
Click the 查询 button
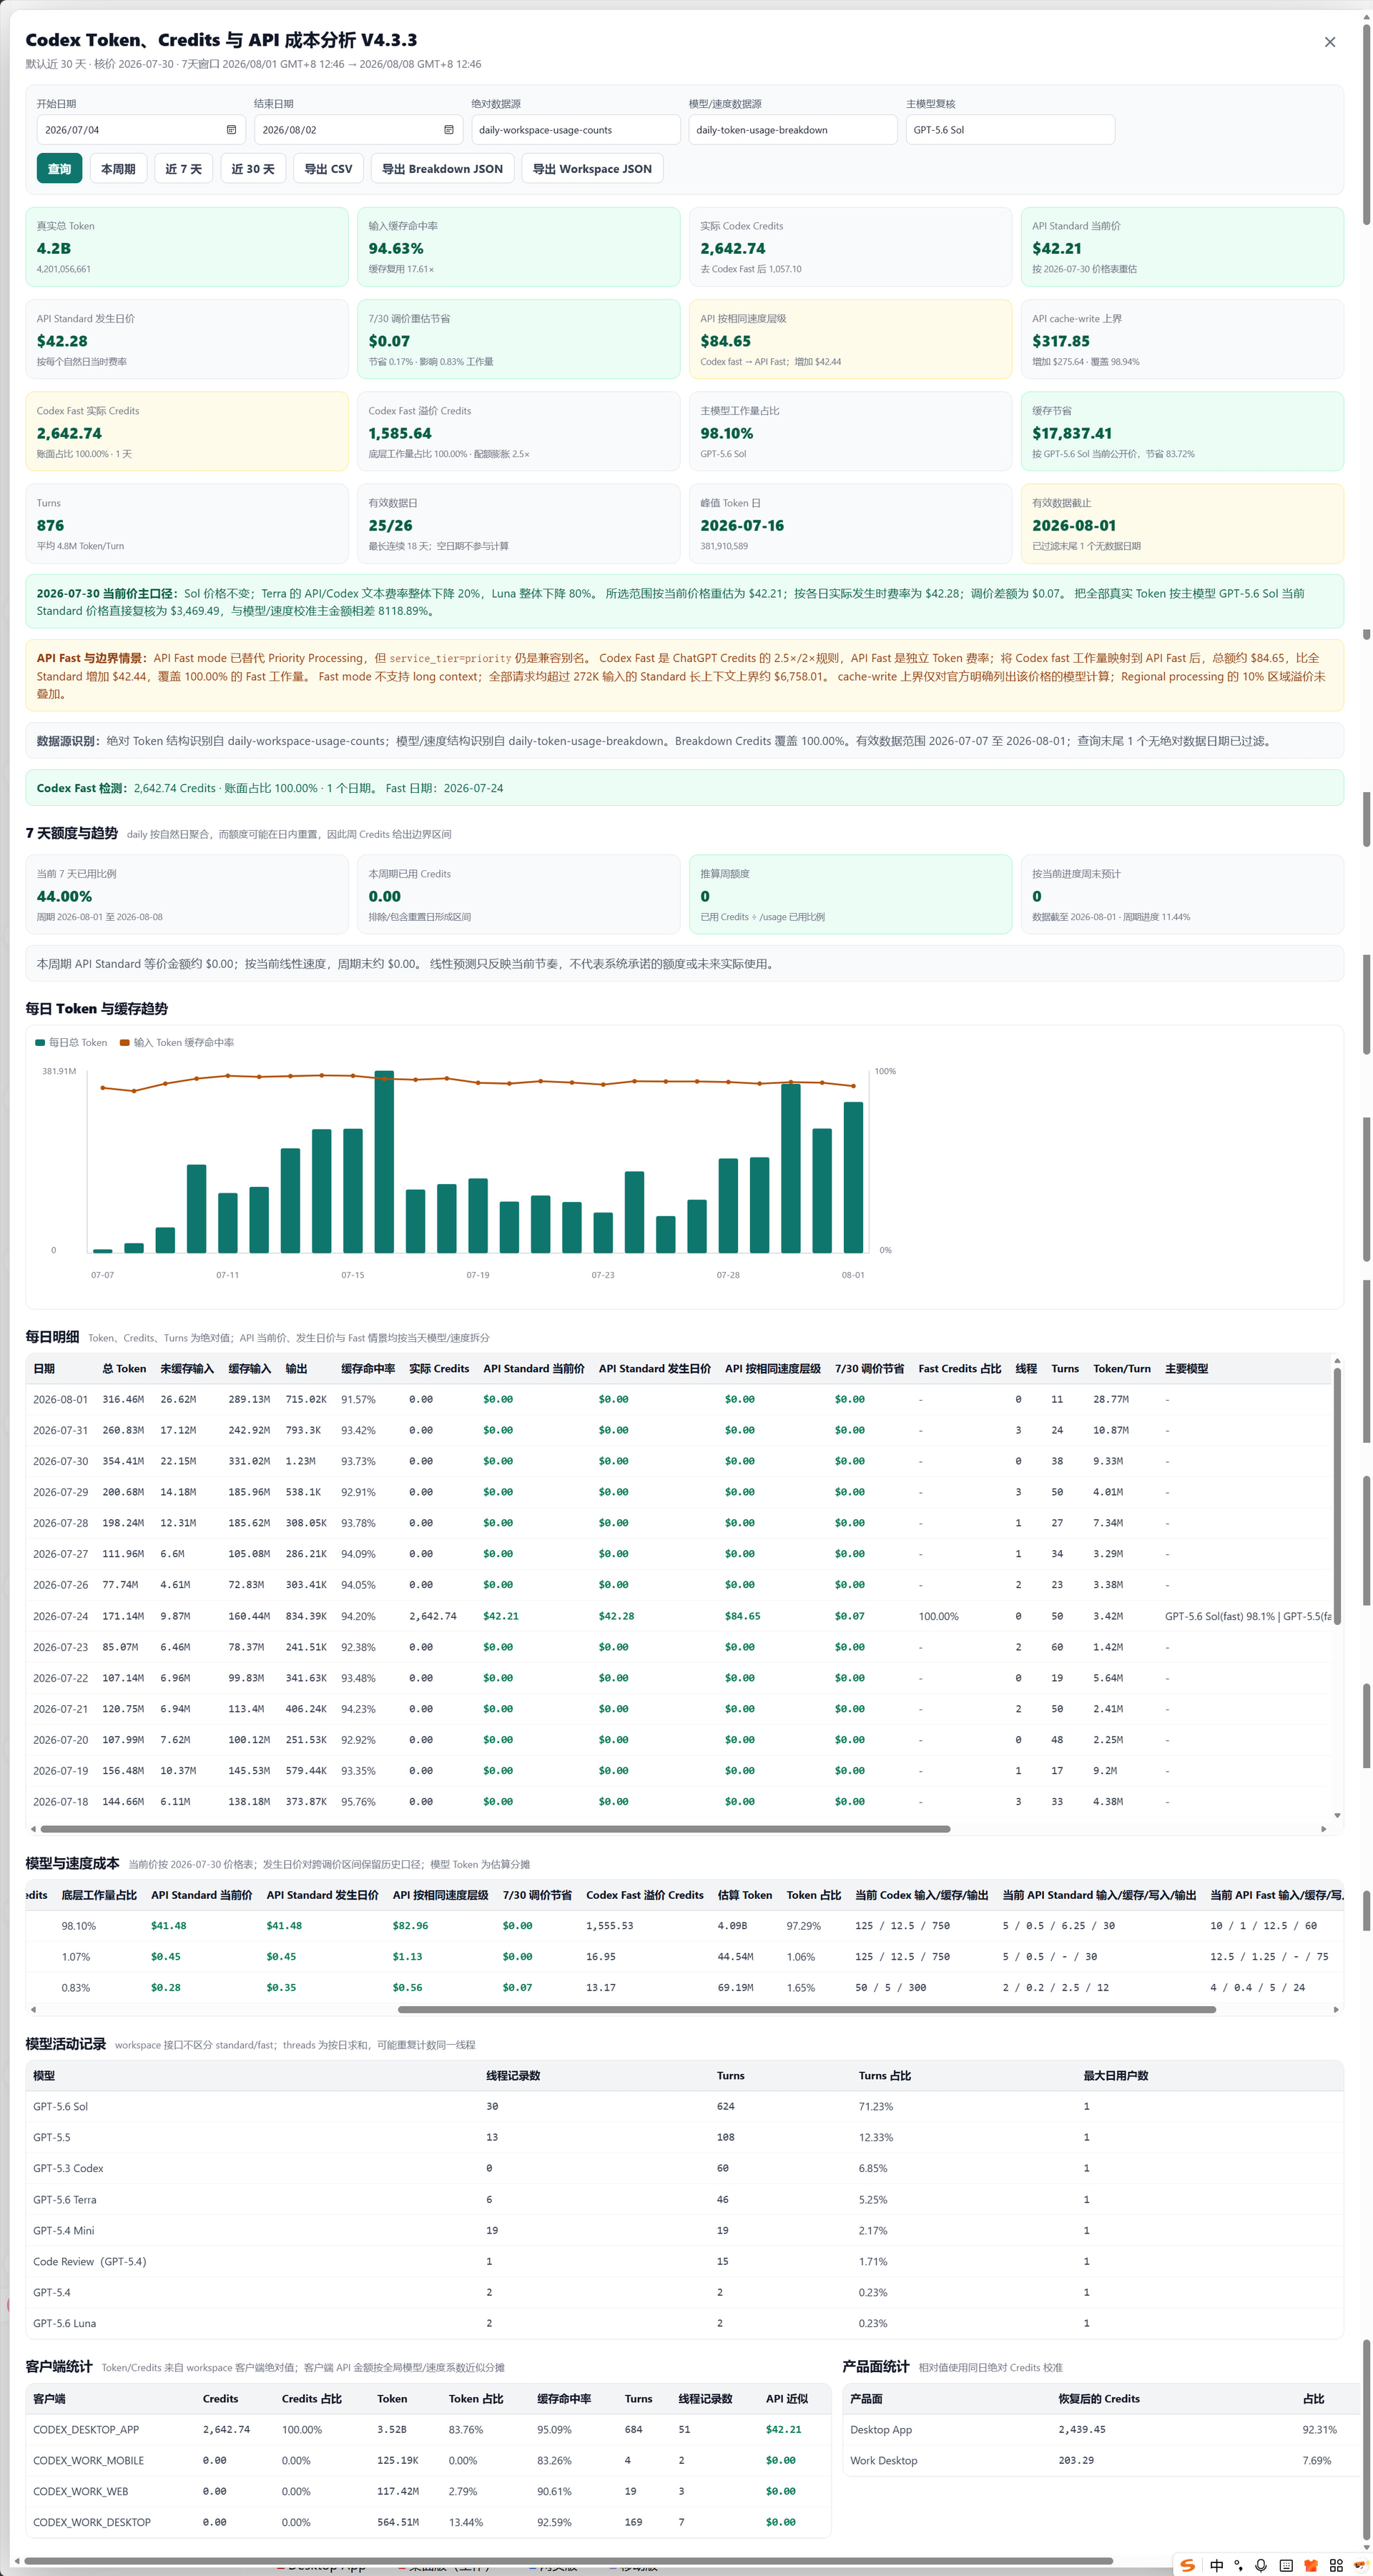coord(59,169)
